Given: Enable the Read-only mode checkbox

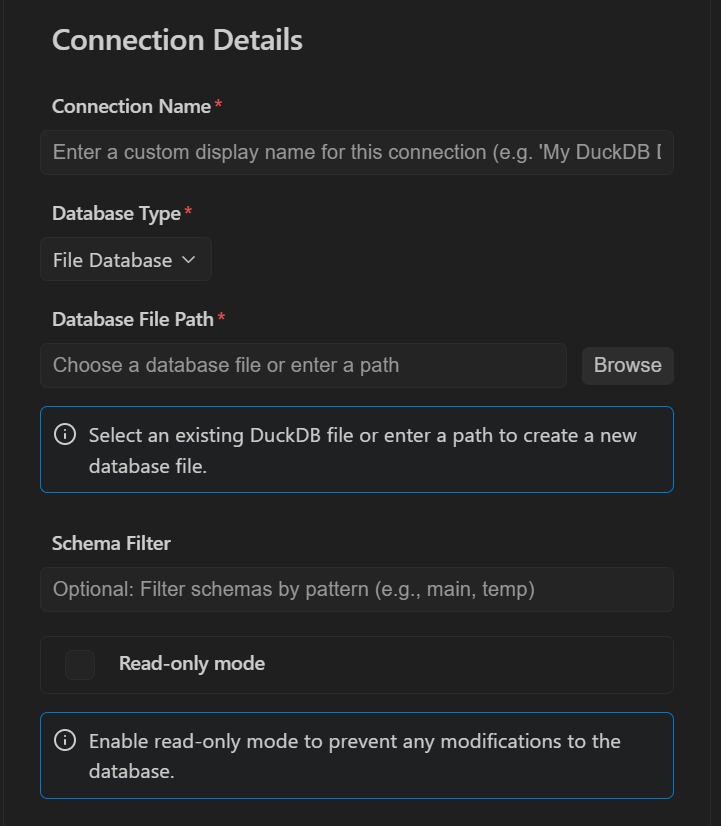Looking at the screenshot, I should (x=80, y=664).
